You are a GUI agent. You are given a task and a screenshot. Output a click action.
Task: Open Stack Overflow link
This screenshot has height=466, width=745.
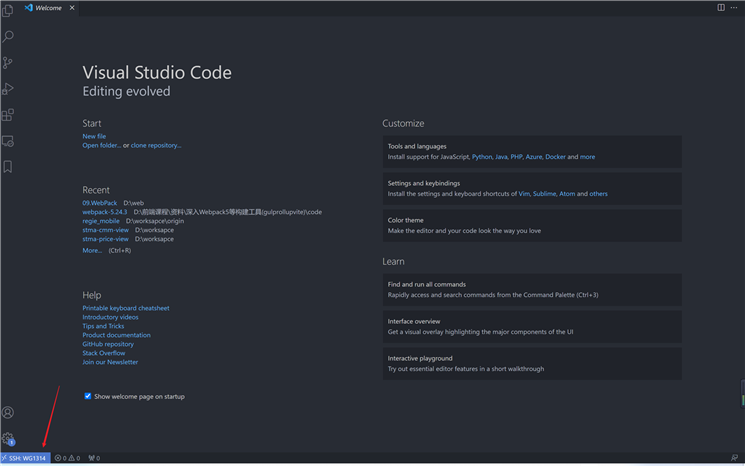[x=104, y=353]
